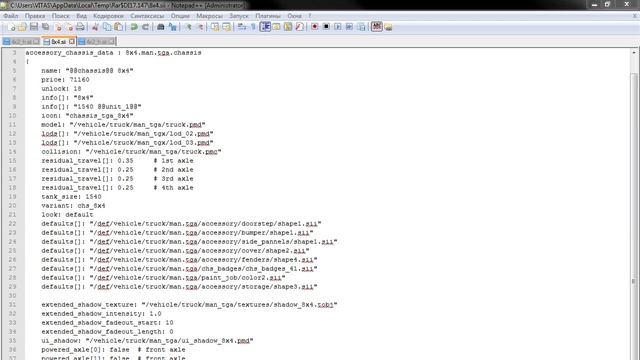
Task: Toggle the highlighted Indent Guide icon
Action: pos(265,27)
